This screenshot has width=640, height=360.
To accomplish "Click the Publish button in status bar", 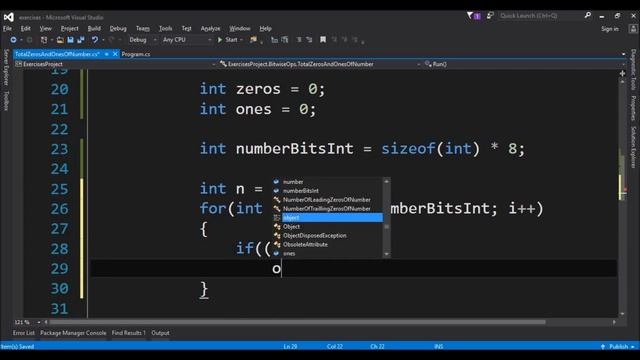I will tap(619, 347).
